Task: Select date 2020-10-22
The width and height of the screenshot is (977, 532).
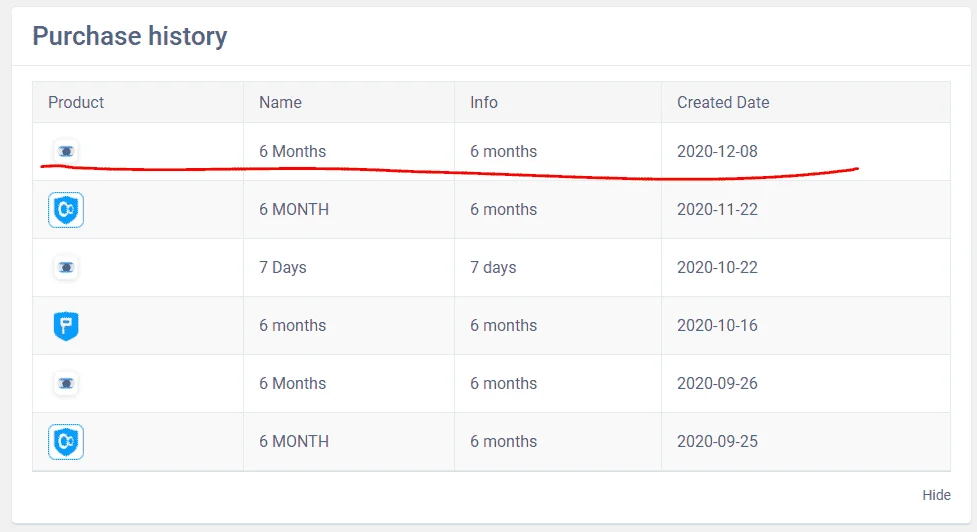Action: [717, 267]
